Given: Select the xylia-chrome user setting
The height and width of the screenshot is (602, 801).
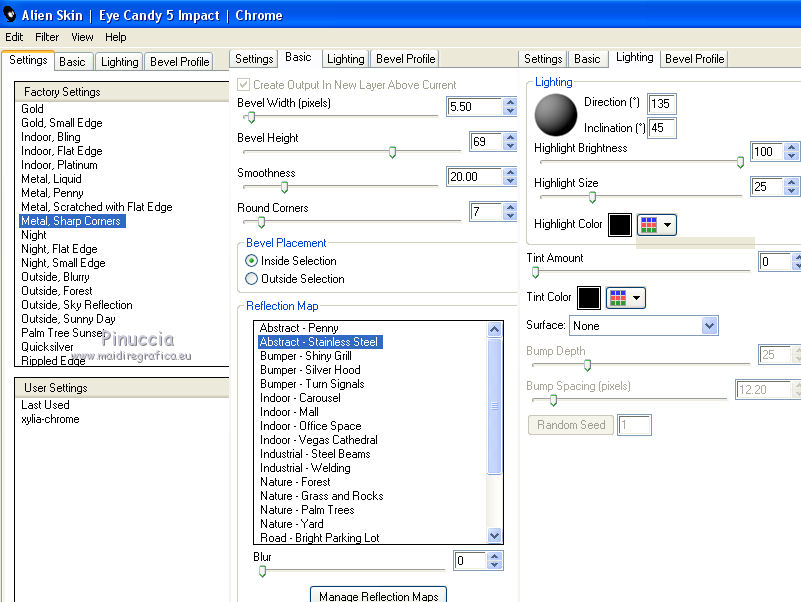Looking at the screenshot, I should (50, 419).
